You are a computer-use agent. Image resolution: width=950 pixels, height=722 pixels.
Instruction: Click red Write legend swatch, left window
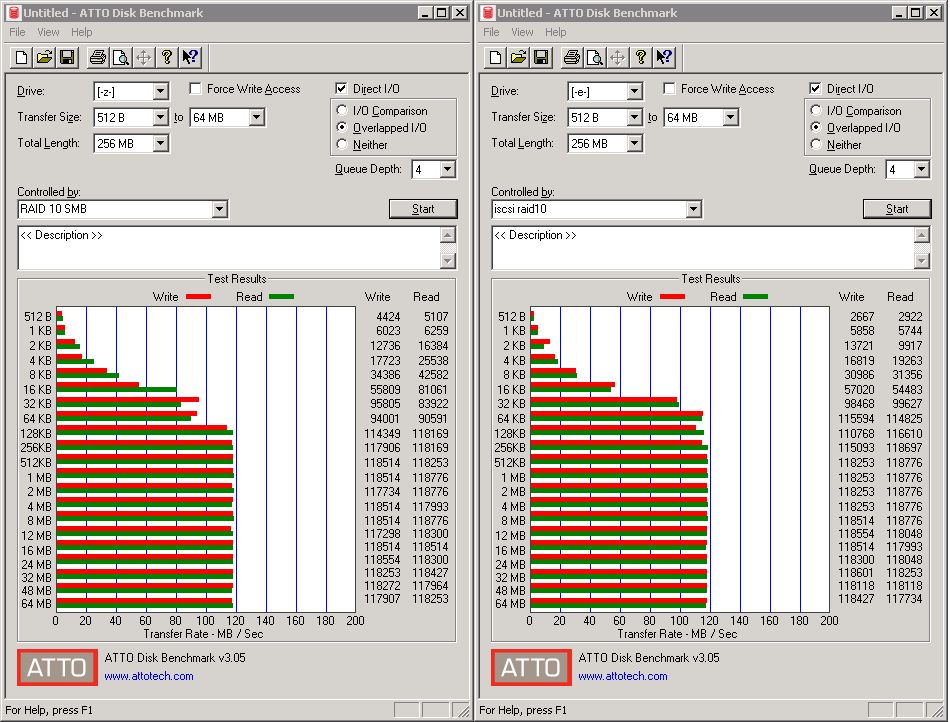tap(199, 297)
